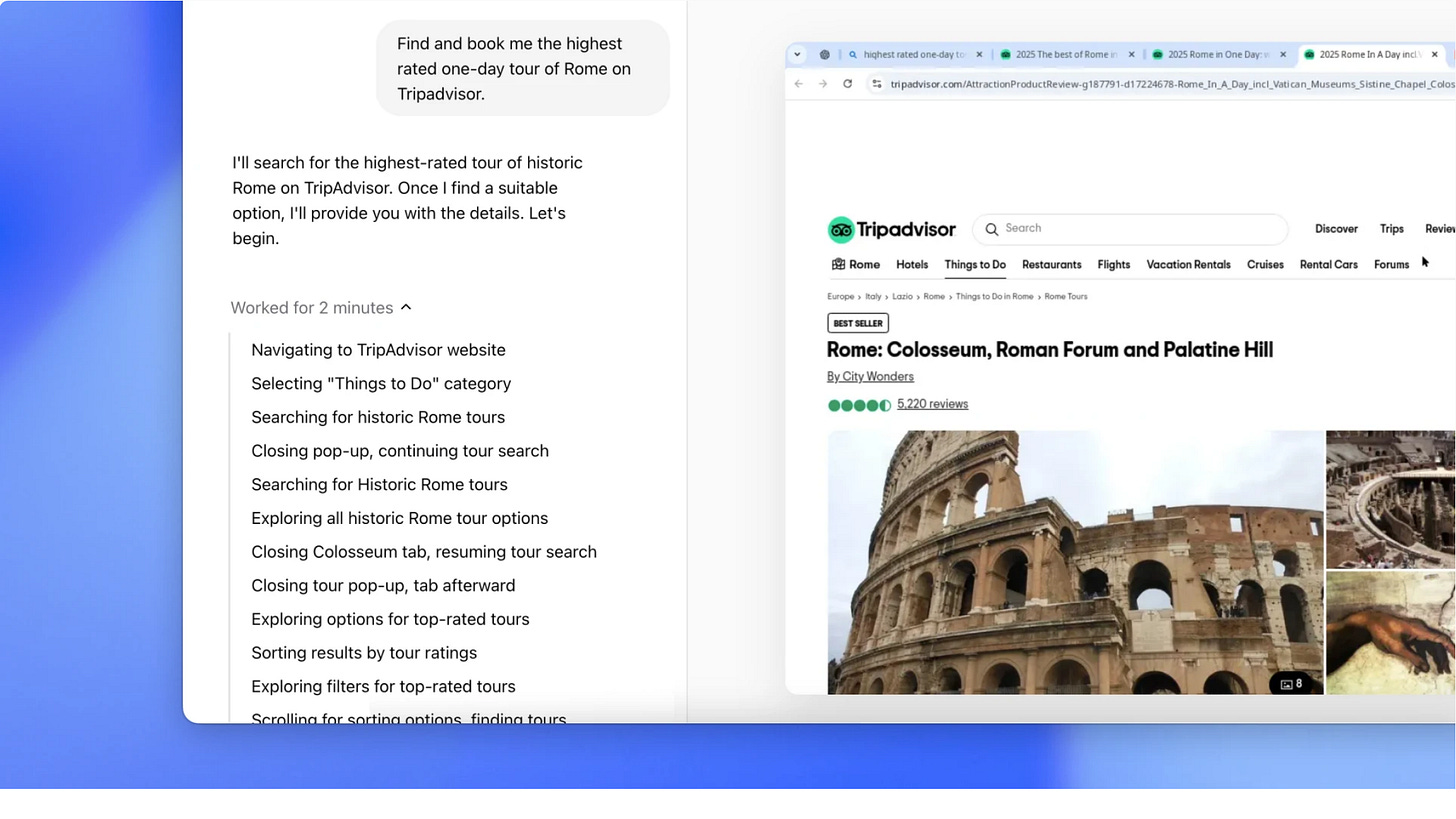
Task: Click the user prompt message bubble
Action: coord(523,69)
